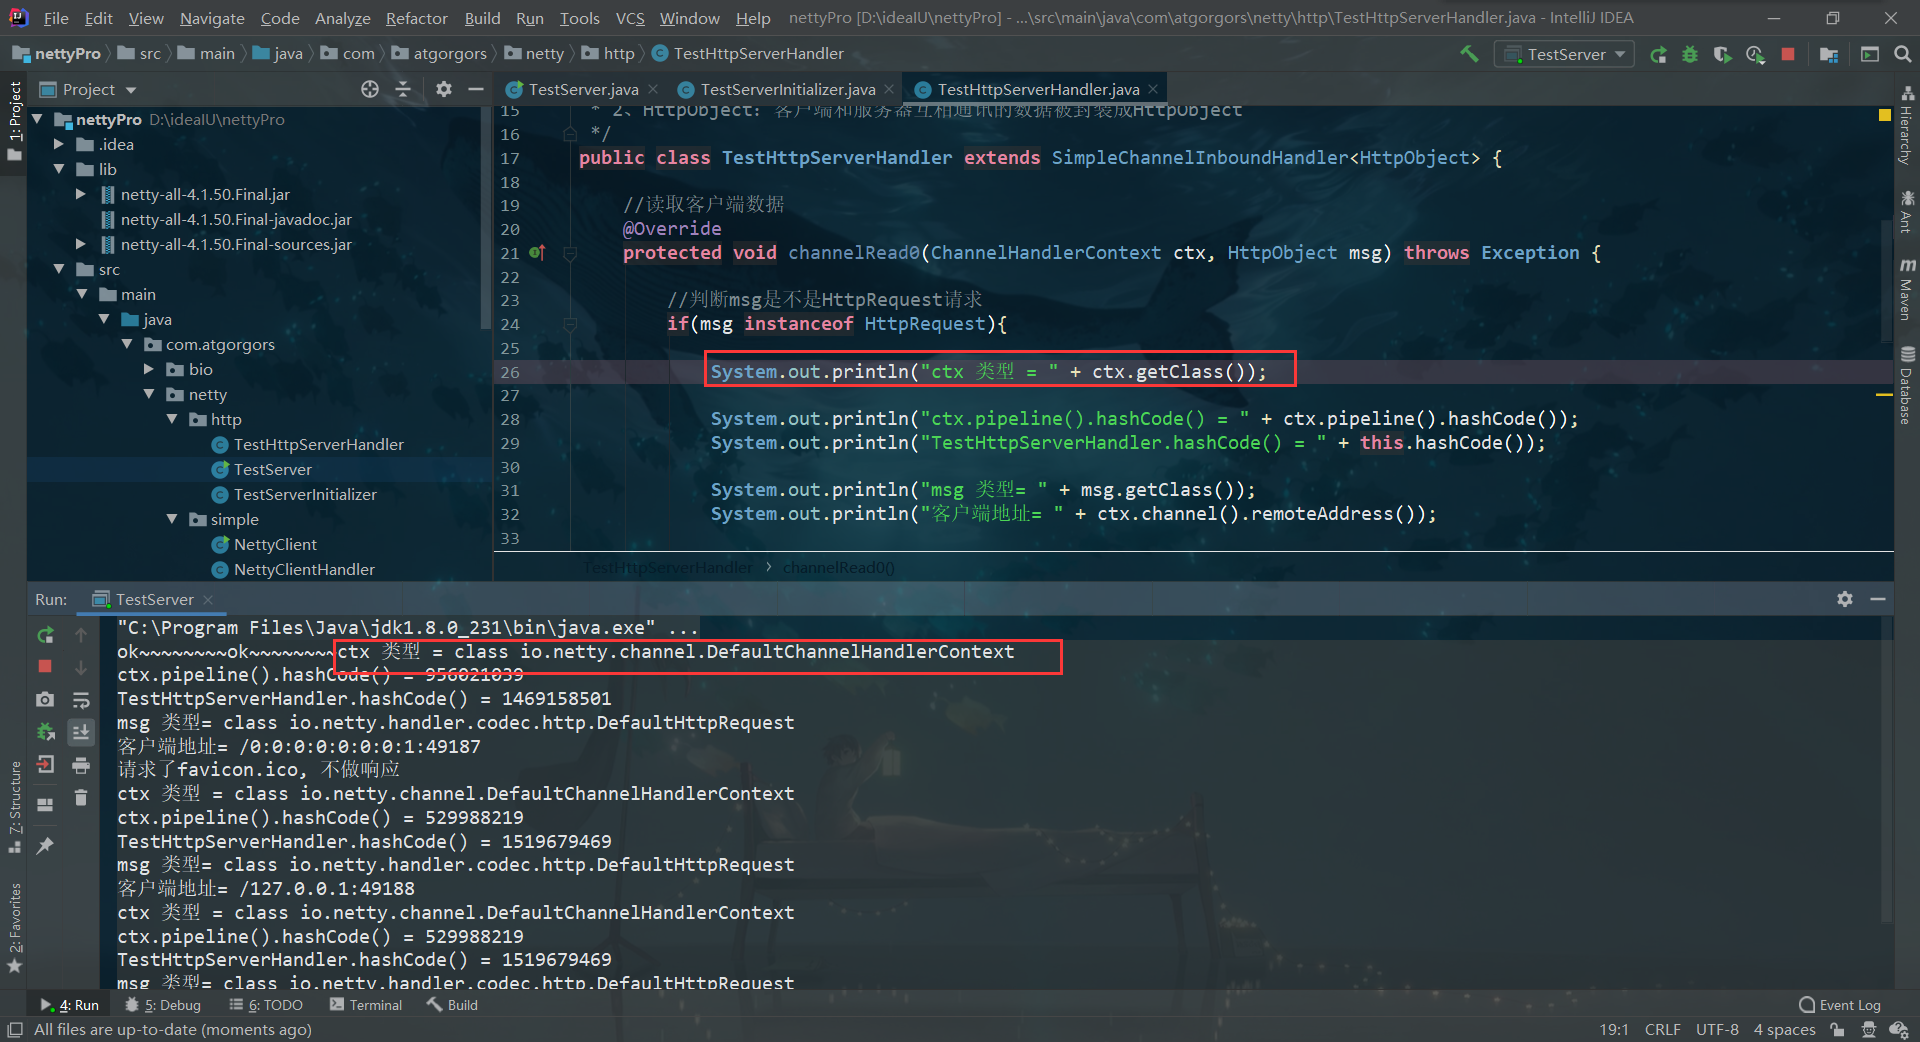
Task: Click the yellow inspection indicator atop editor scrollbar
Action: click(x=1885, y=115)
